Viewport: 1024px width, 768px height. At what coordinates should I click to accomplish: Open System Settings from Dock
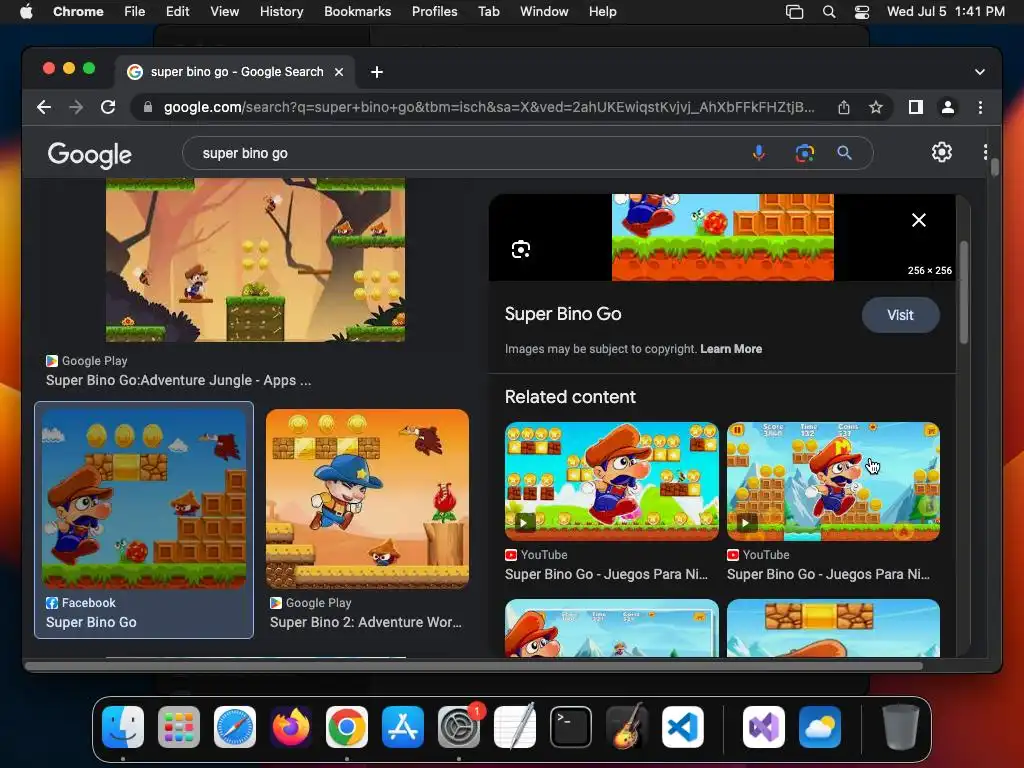tap(458, 727)
